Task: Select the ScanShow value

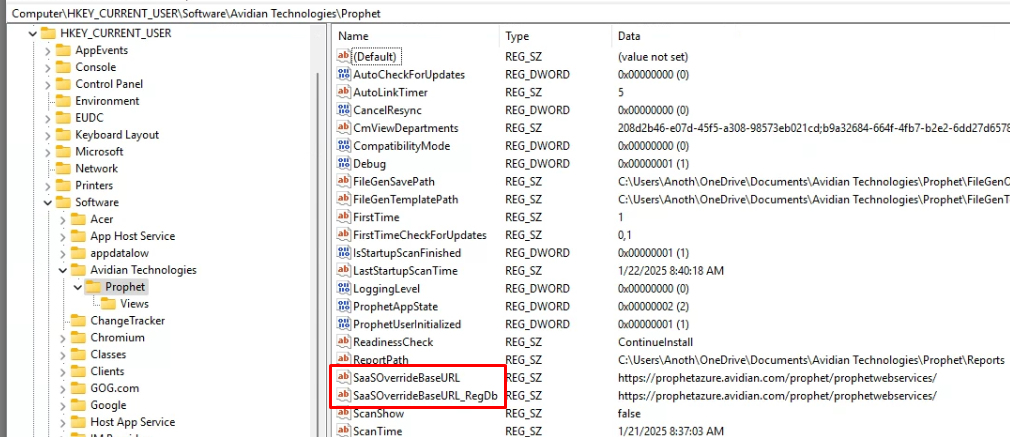Action: pos(379,413)
